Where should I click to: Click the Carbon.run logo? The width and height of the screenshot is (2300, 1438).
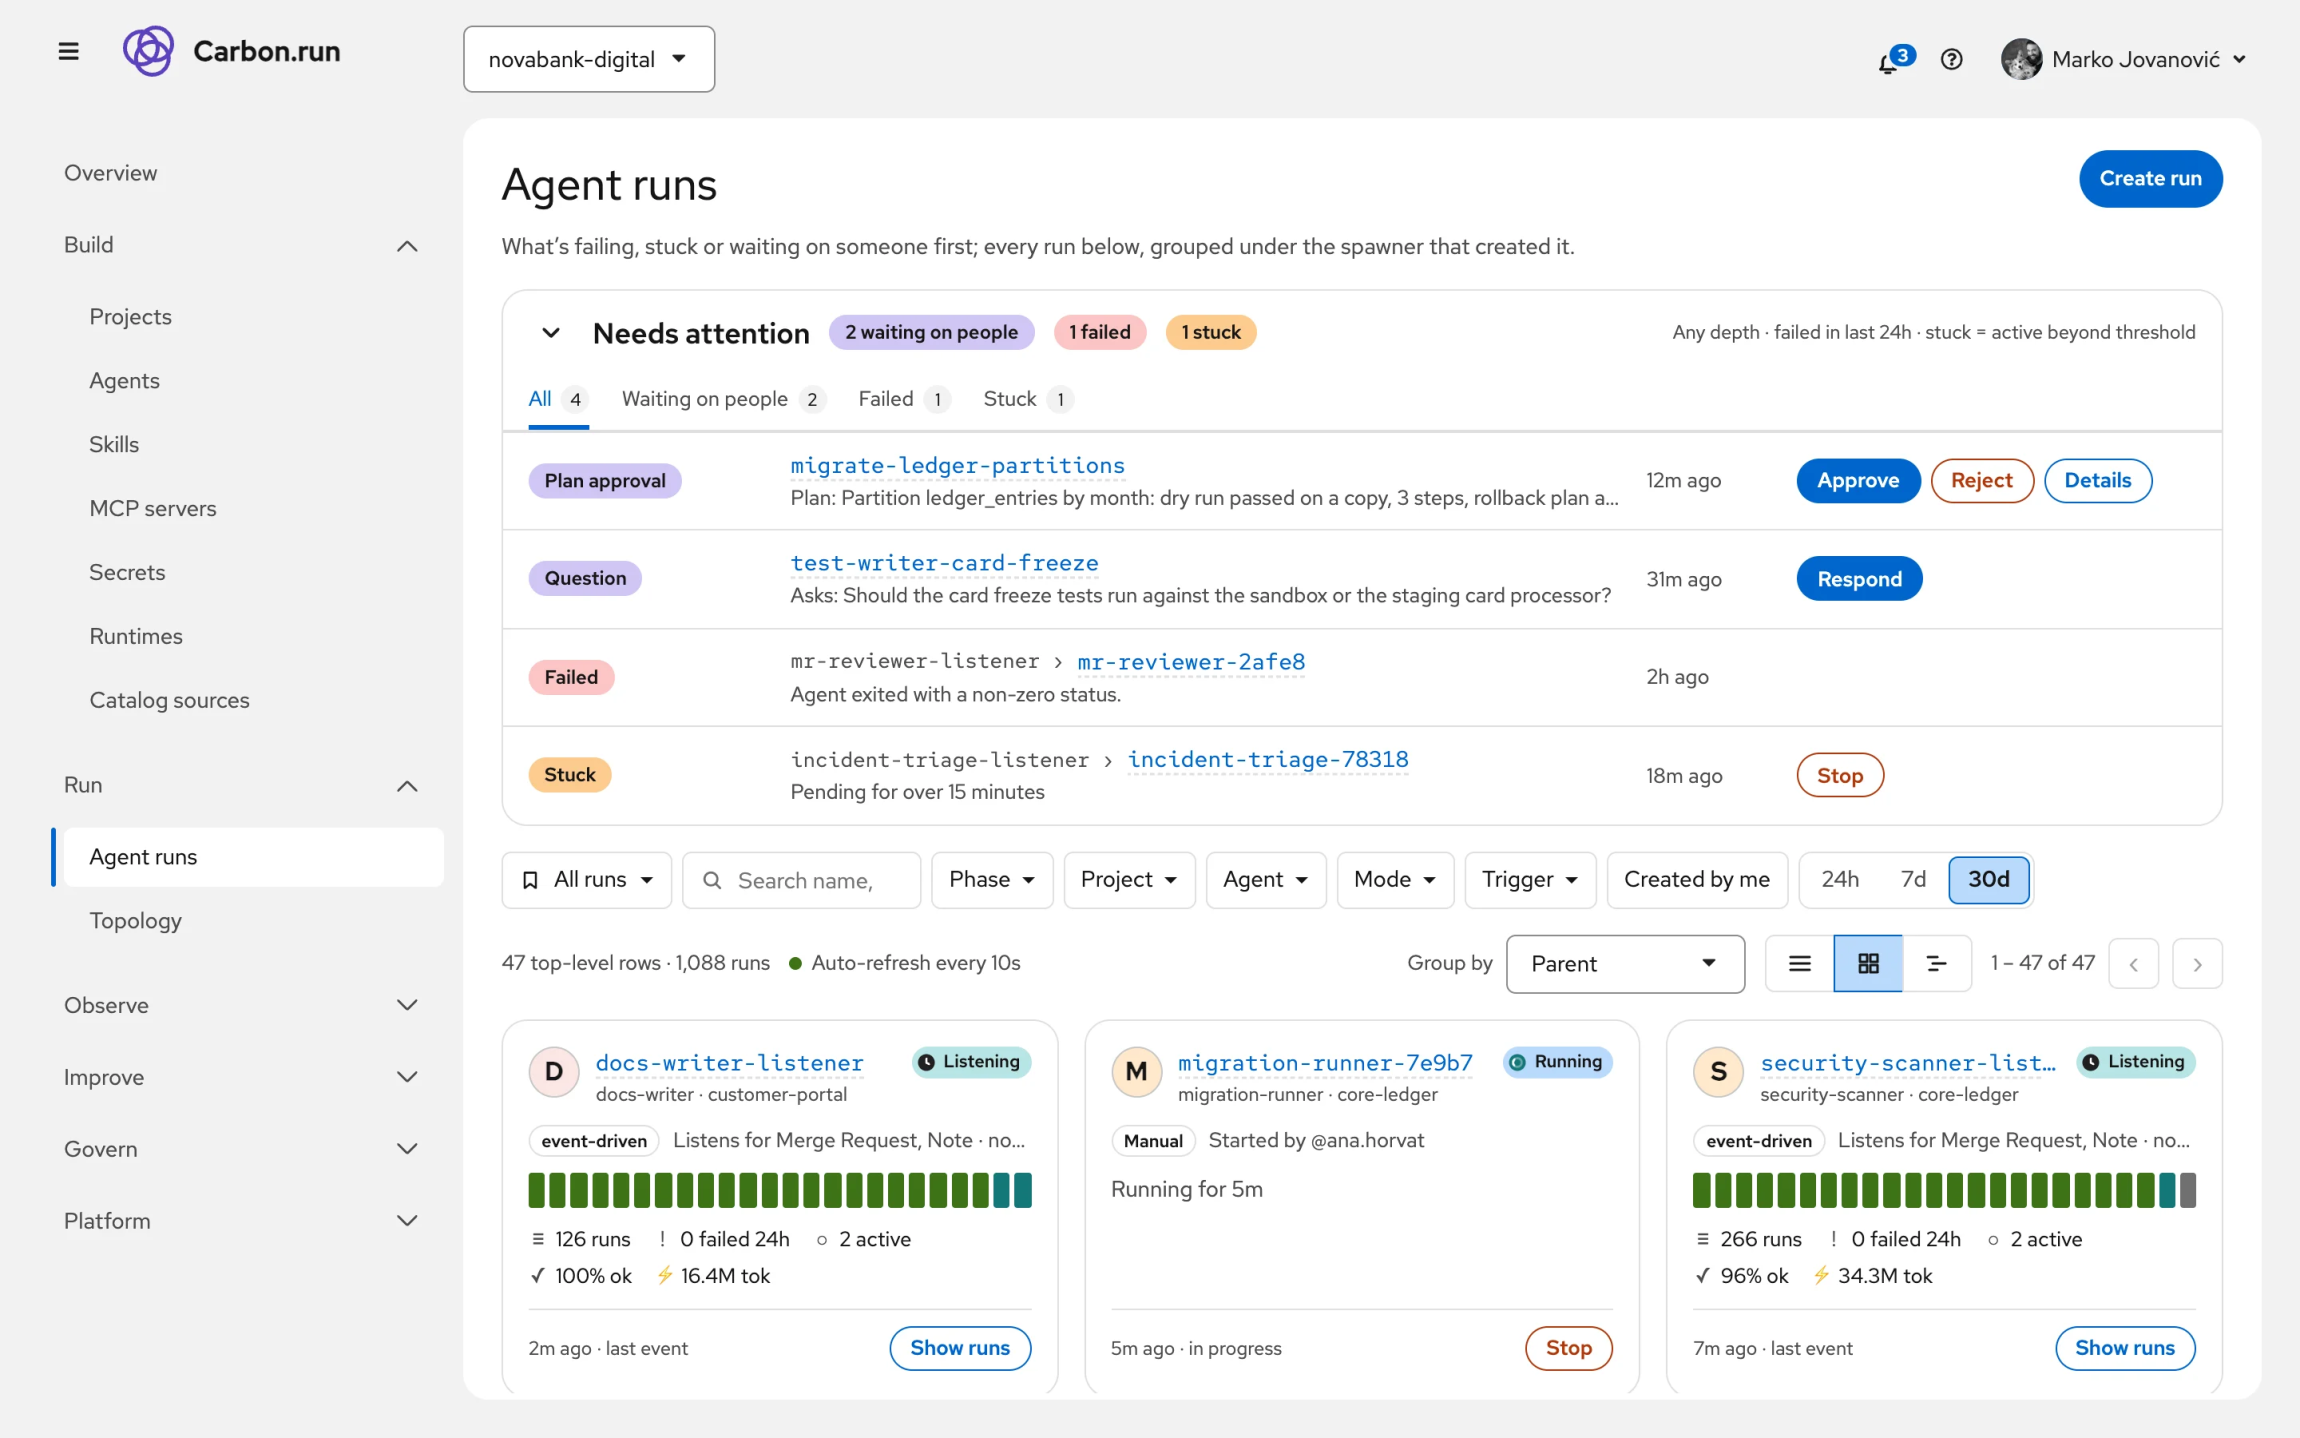232,51
